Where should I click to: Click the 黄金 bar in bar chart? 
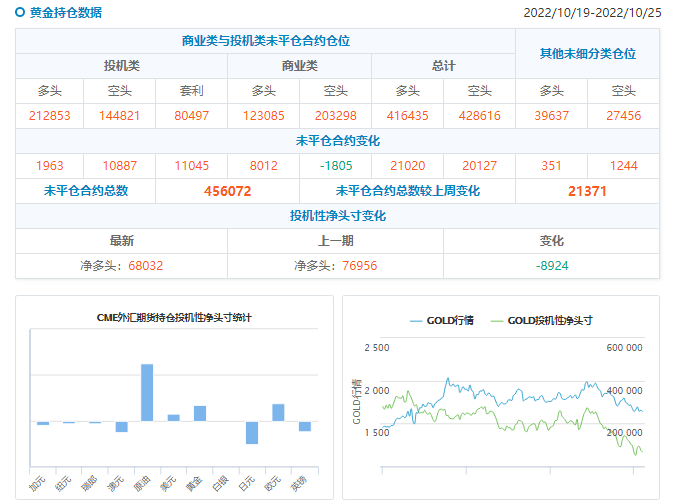[200, 413]
